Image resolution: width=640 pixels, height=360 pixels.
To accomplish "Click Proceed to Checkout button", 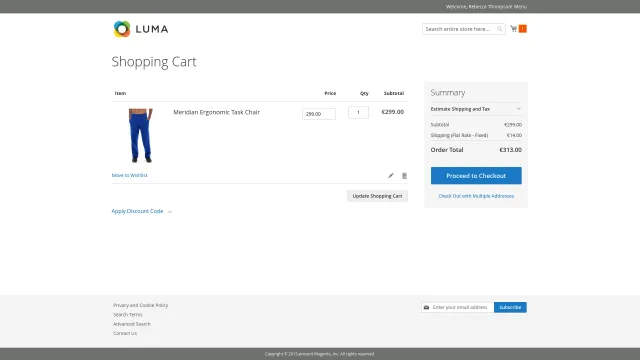I will (x=476, y=176).
